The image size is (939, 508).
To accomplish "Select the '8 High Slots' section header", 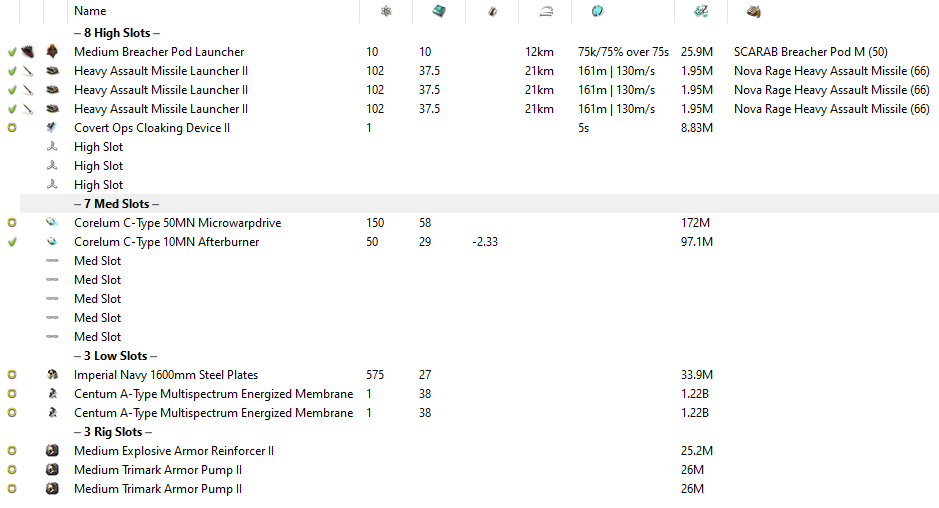I will 117,33.
